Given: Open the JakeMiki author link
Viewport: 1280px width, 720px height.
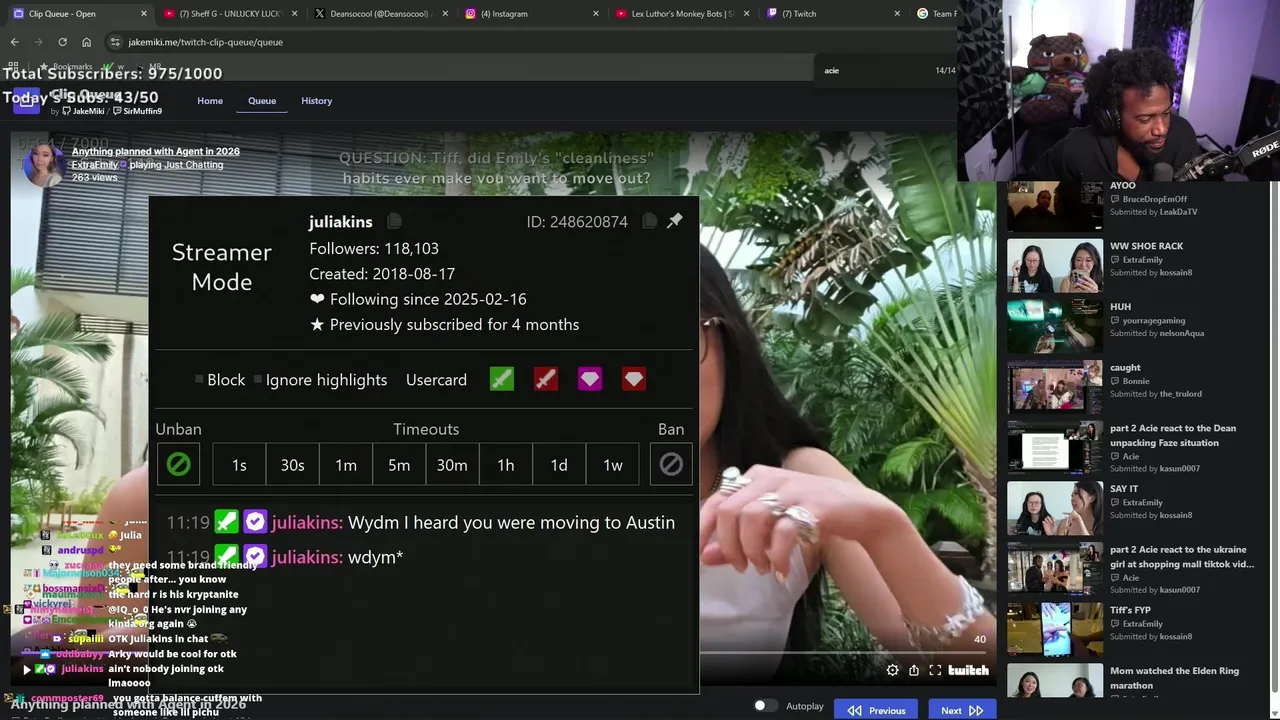Looking at the screenshot, I should [x=82, y=111].
